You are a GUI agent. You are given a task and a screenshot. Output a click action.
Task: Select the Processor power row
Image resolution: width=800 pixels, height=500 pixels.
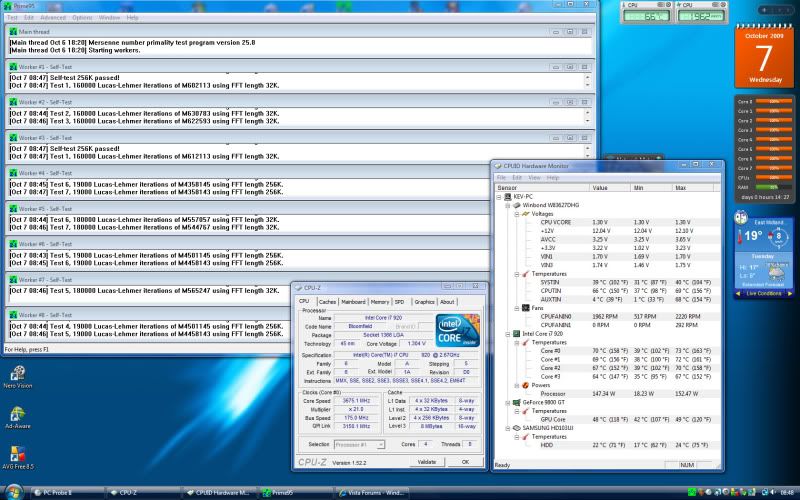[607, 394]
